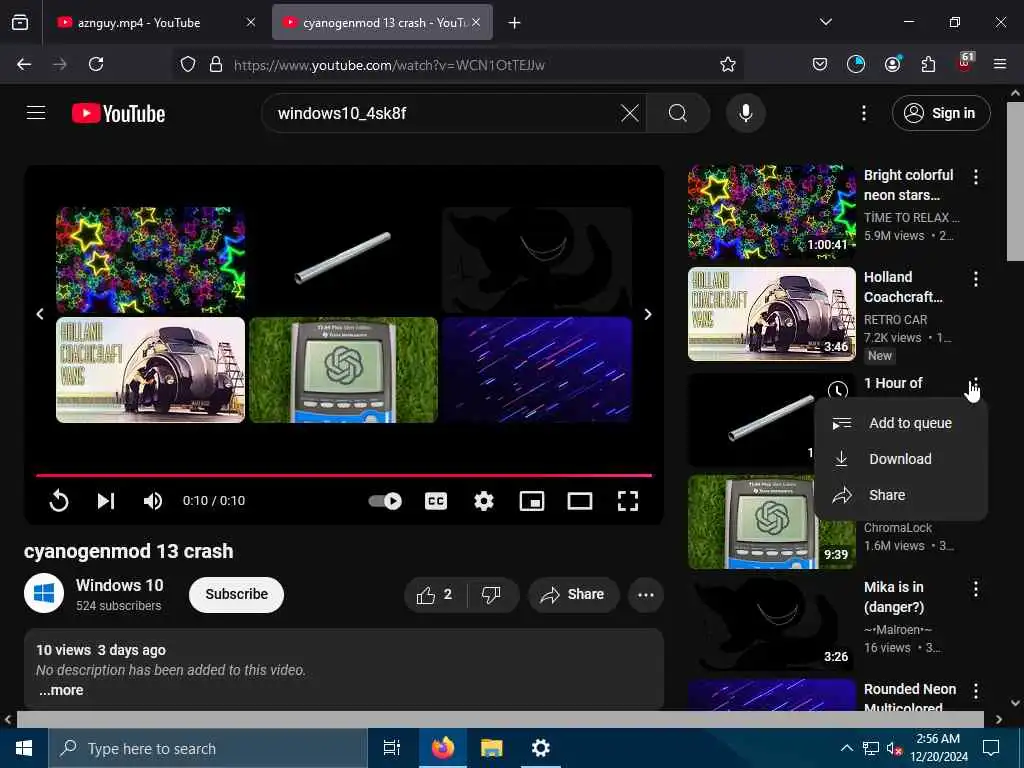Click the Share button below the video
This screenshot has width=1024, height=768.
pyautogui.click(x=573, y=594)
